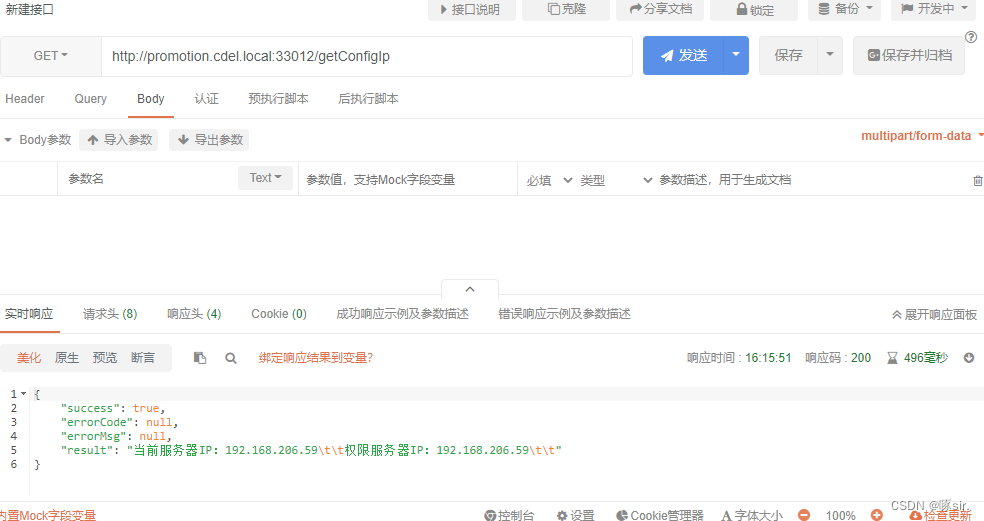Click the 检查更新 check update
984x521 pixels.
(x=941, y=515)
